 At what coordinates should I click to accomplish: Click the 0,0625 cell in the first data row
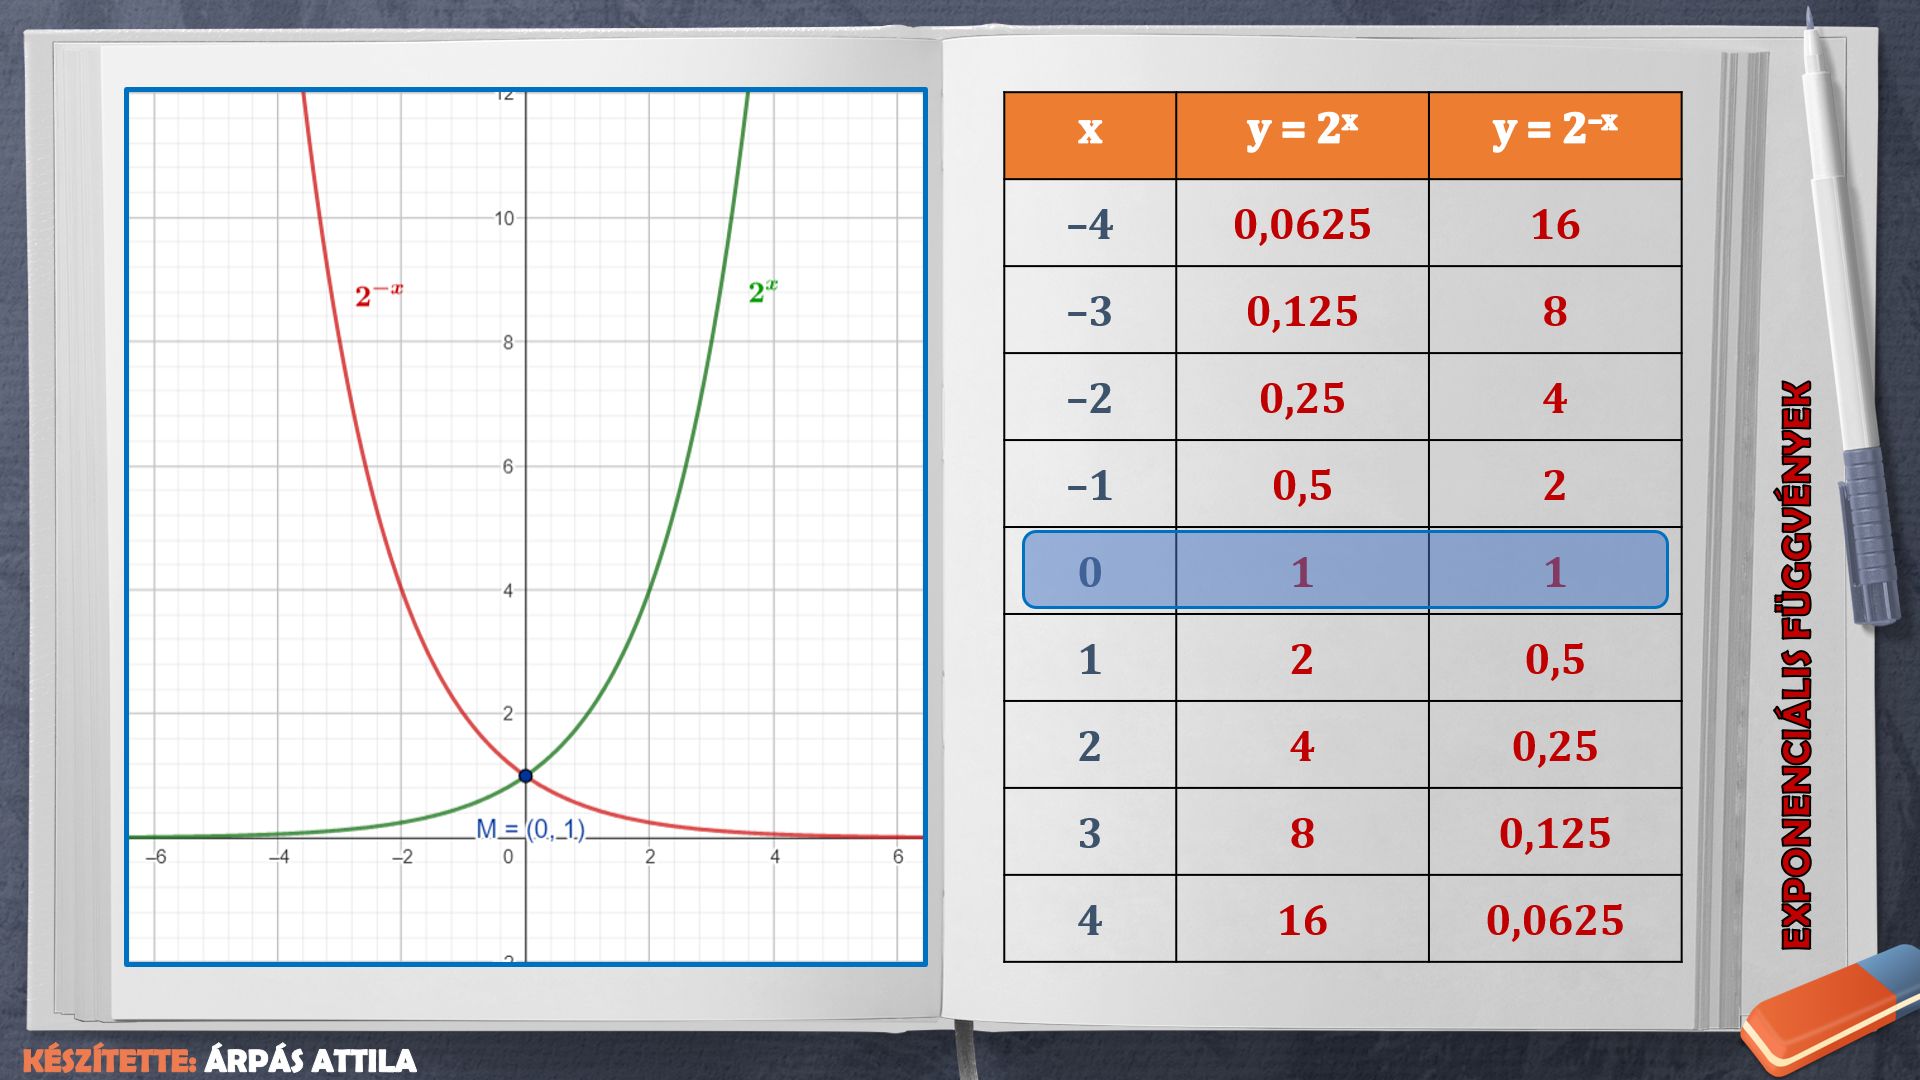point(1301,224)
